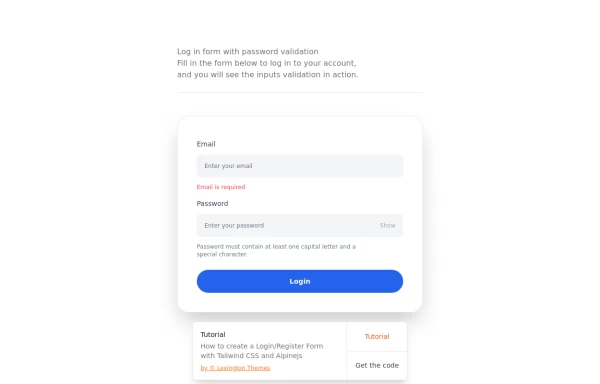Click the "Fill in the form below" text line
The height and width of the screenshot is (384, 600).
pos(266,63)
